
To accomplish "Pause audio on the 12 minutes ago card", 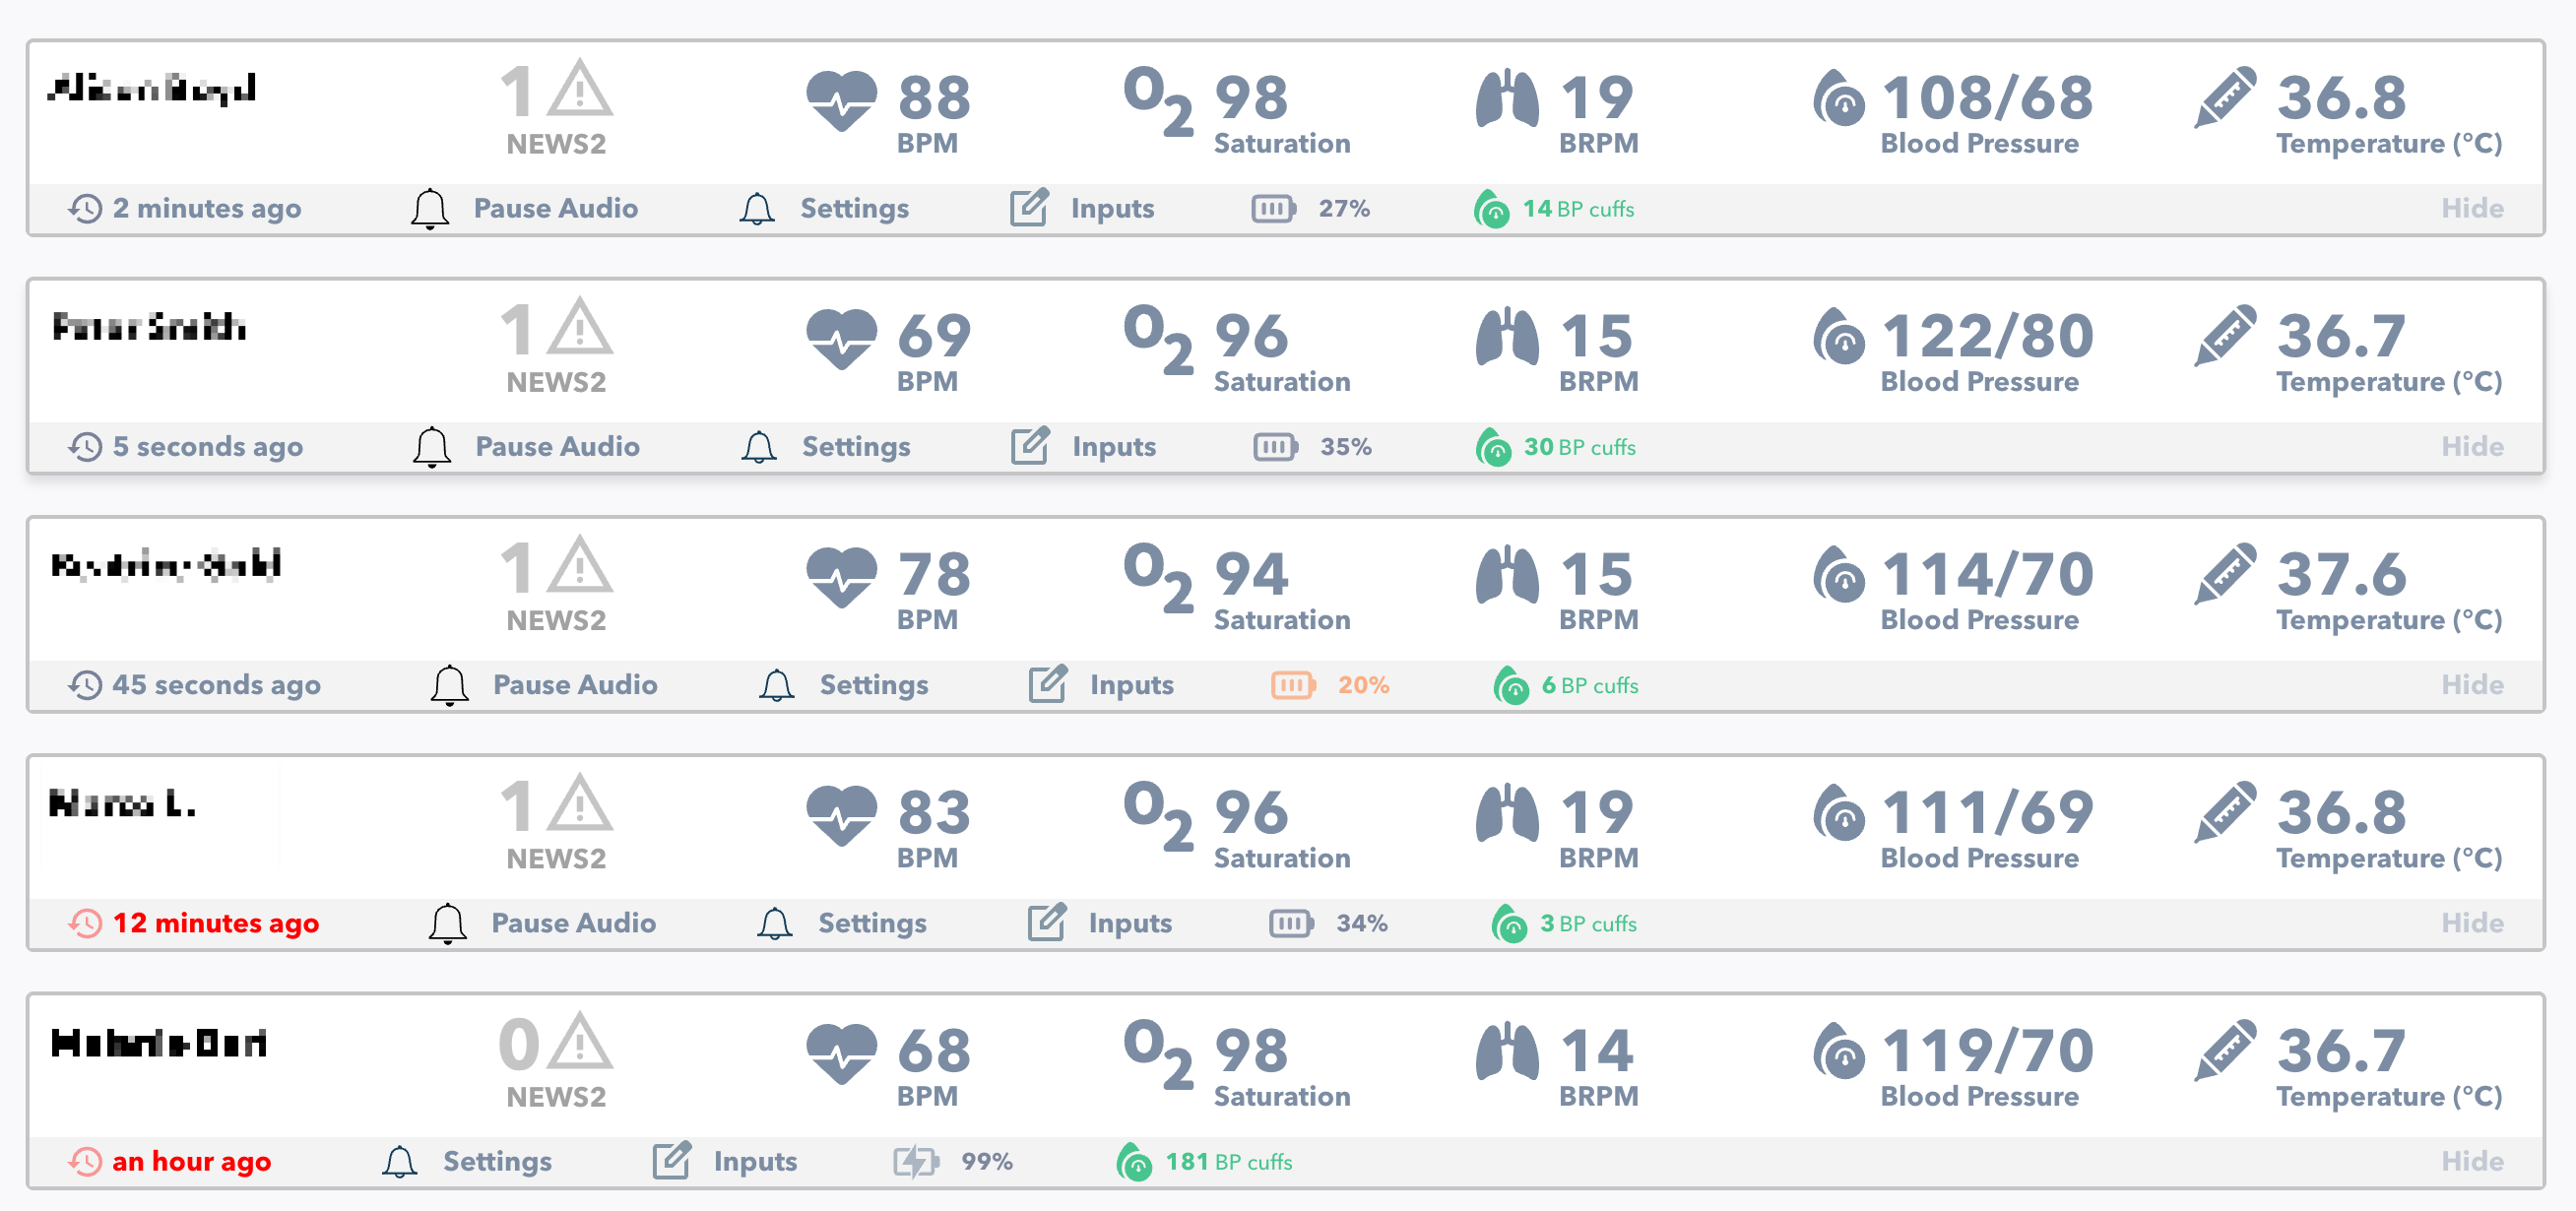I will (x=573, y=923).
